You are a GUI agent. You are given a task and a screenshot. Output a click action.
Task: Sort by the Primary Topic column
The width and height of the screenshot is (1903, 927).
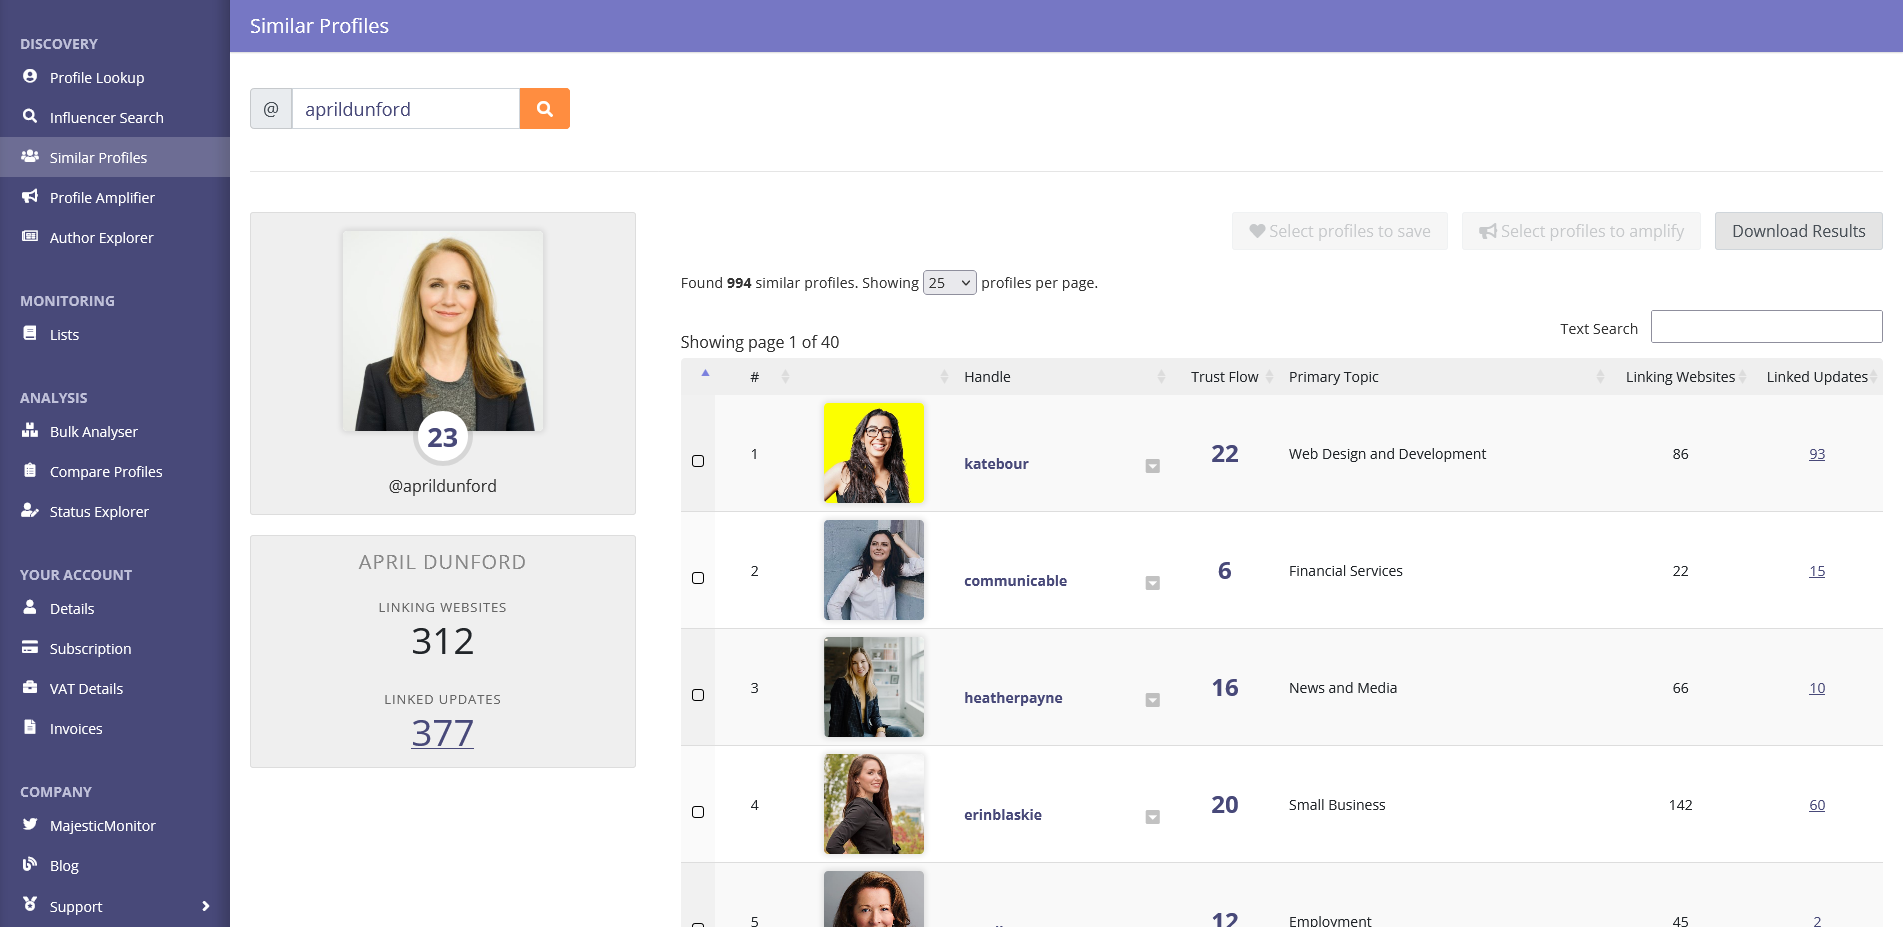[1445, 376]
